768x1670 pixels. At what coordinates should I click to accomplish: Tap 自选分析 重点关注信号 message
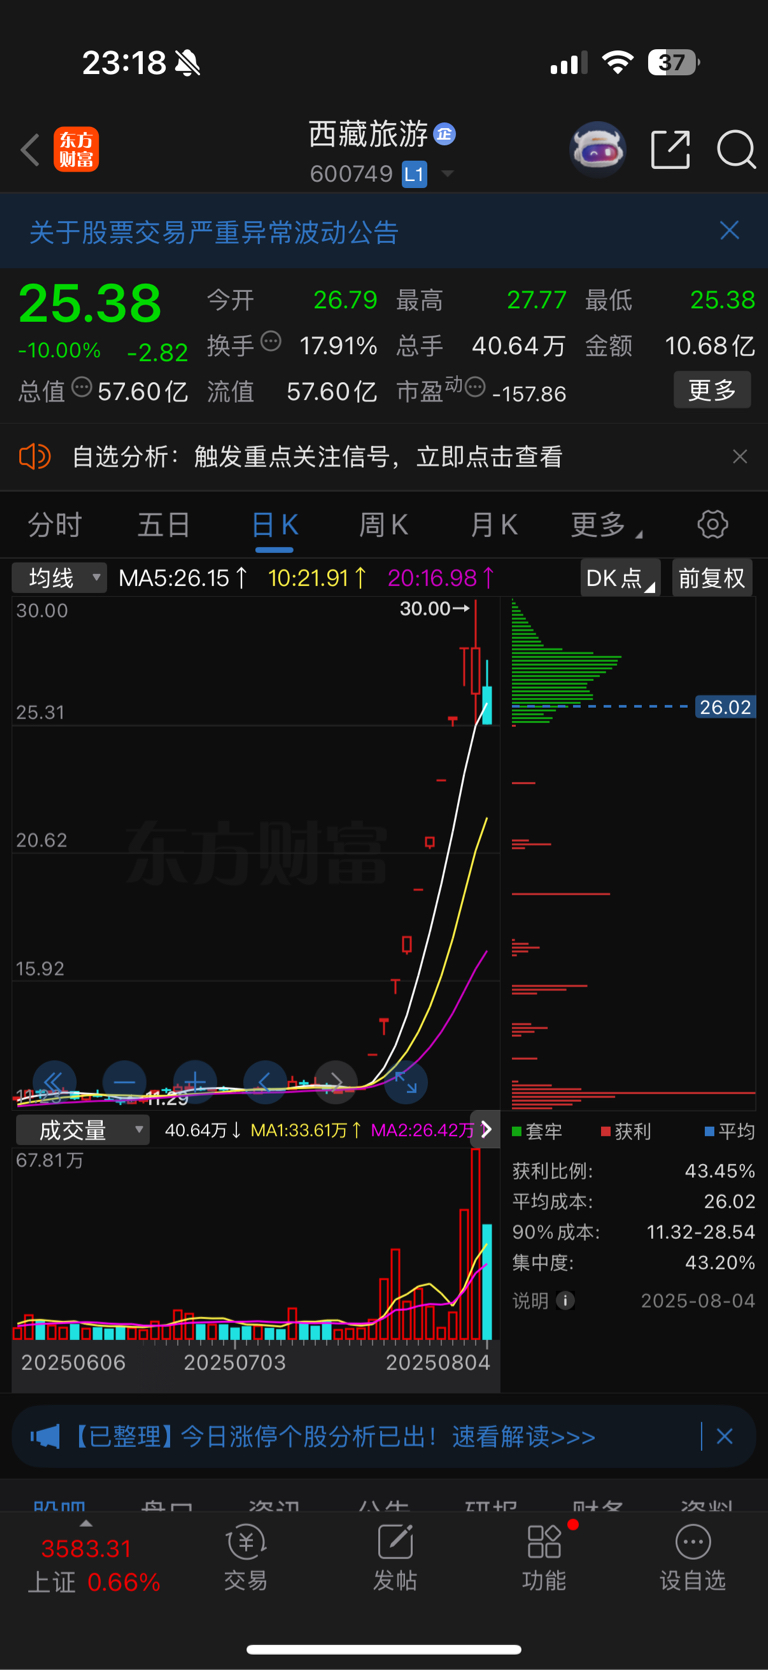pyautogui.click(x=317, y=457)
